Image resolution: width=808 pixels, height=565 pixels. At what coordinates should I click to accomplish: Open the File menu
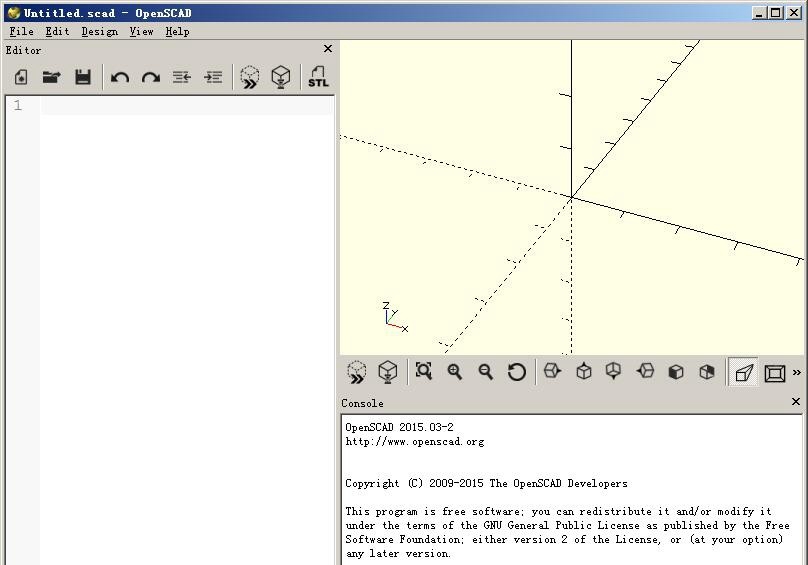22,31
